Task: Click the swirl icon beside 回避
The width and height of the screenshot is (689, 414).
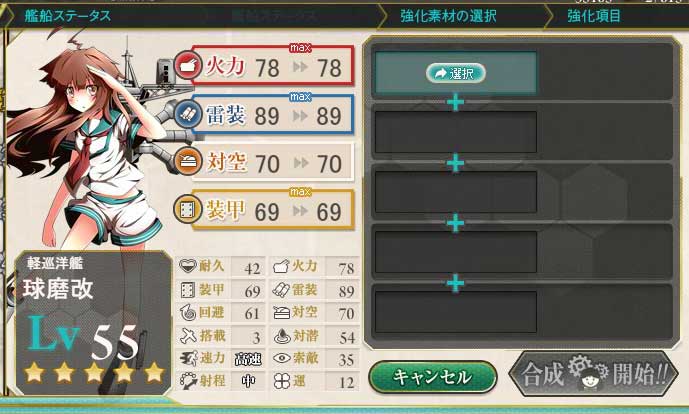Action: (188, 312)
